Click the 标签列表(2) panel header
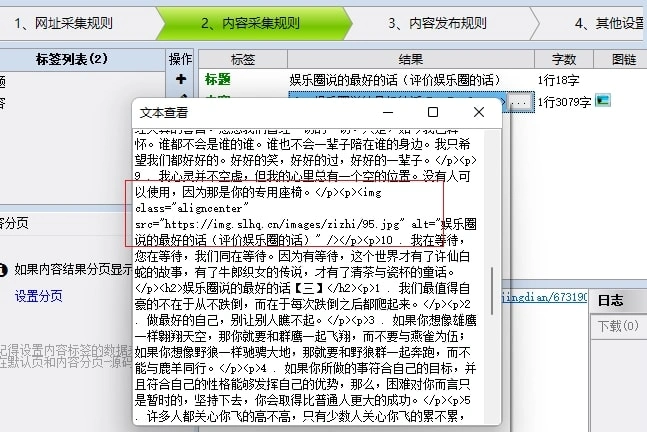This screenshot has height=432, width=647. click(71, 59)
